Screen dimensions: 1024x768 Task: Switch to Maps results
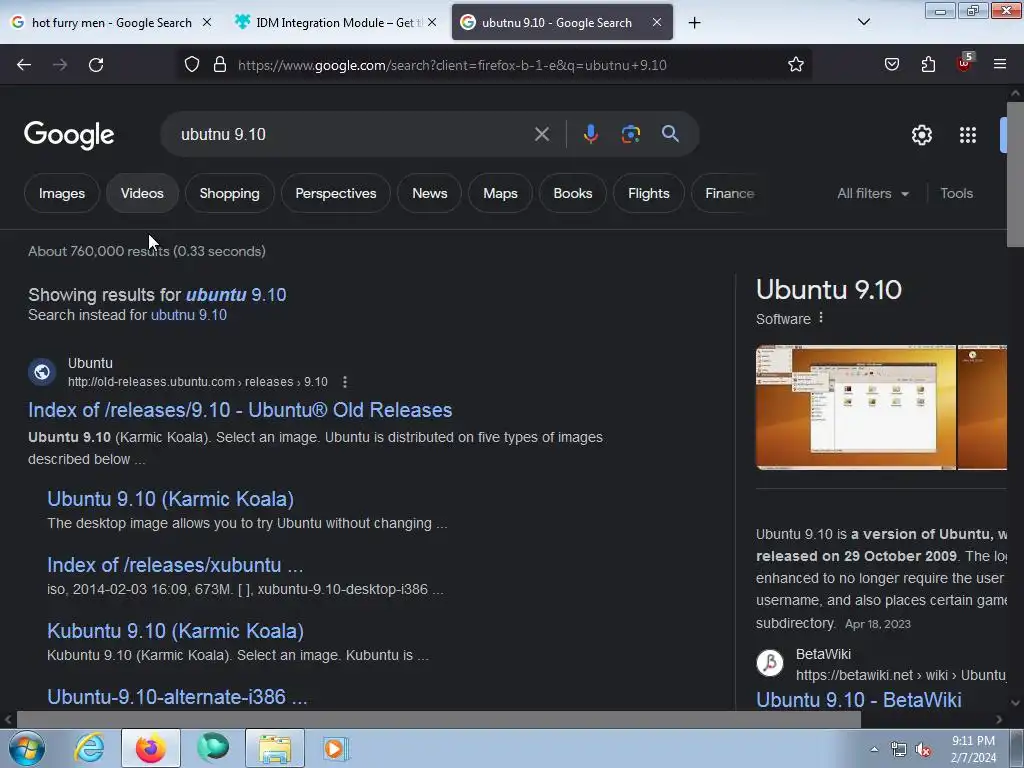(500, 193)
